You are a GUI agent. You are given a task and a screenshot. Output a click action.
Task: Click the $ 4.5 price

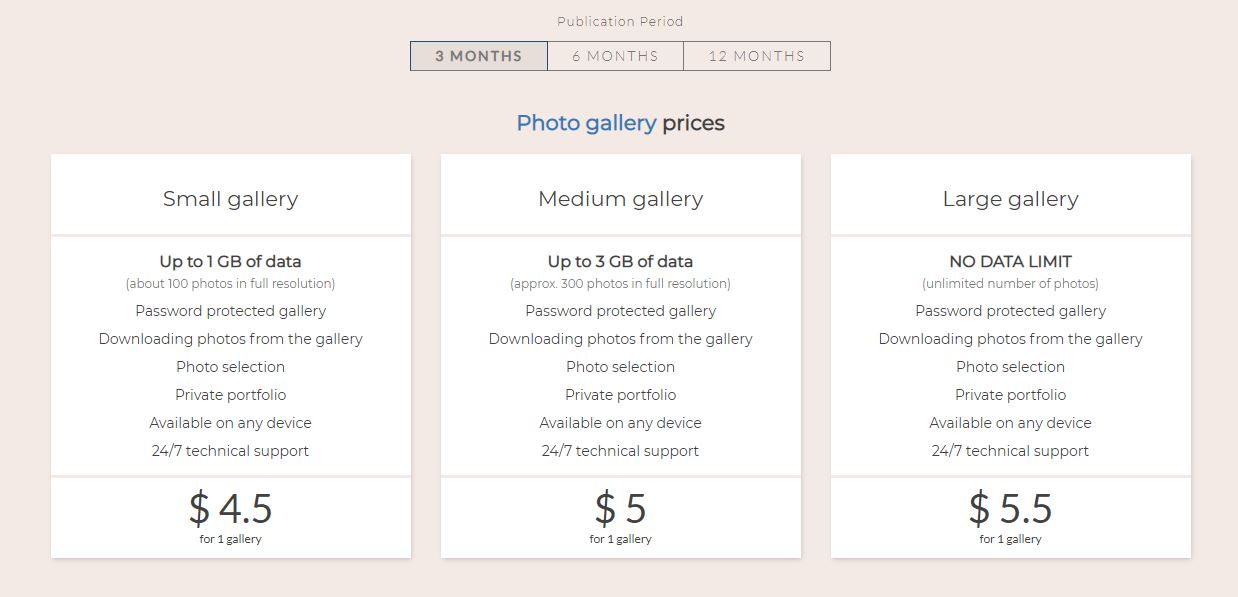tap(231, 509)
